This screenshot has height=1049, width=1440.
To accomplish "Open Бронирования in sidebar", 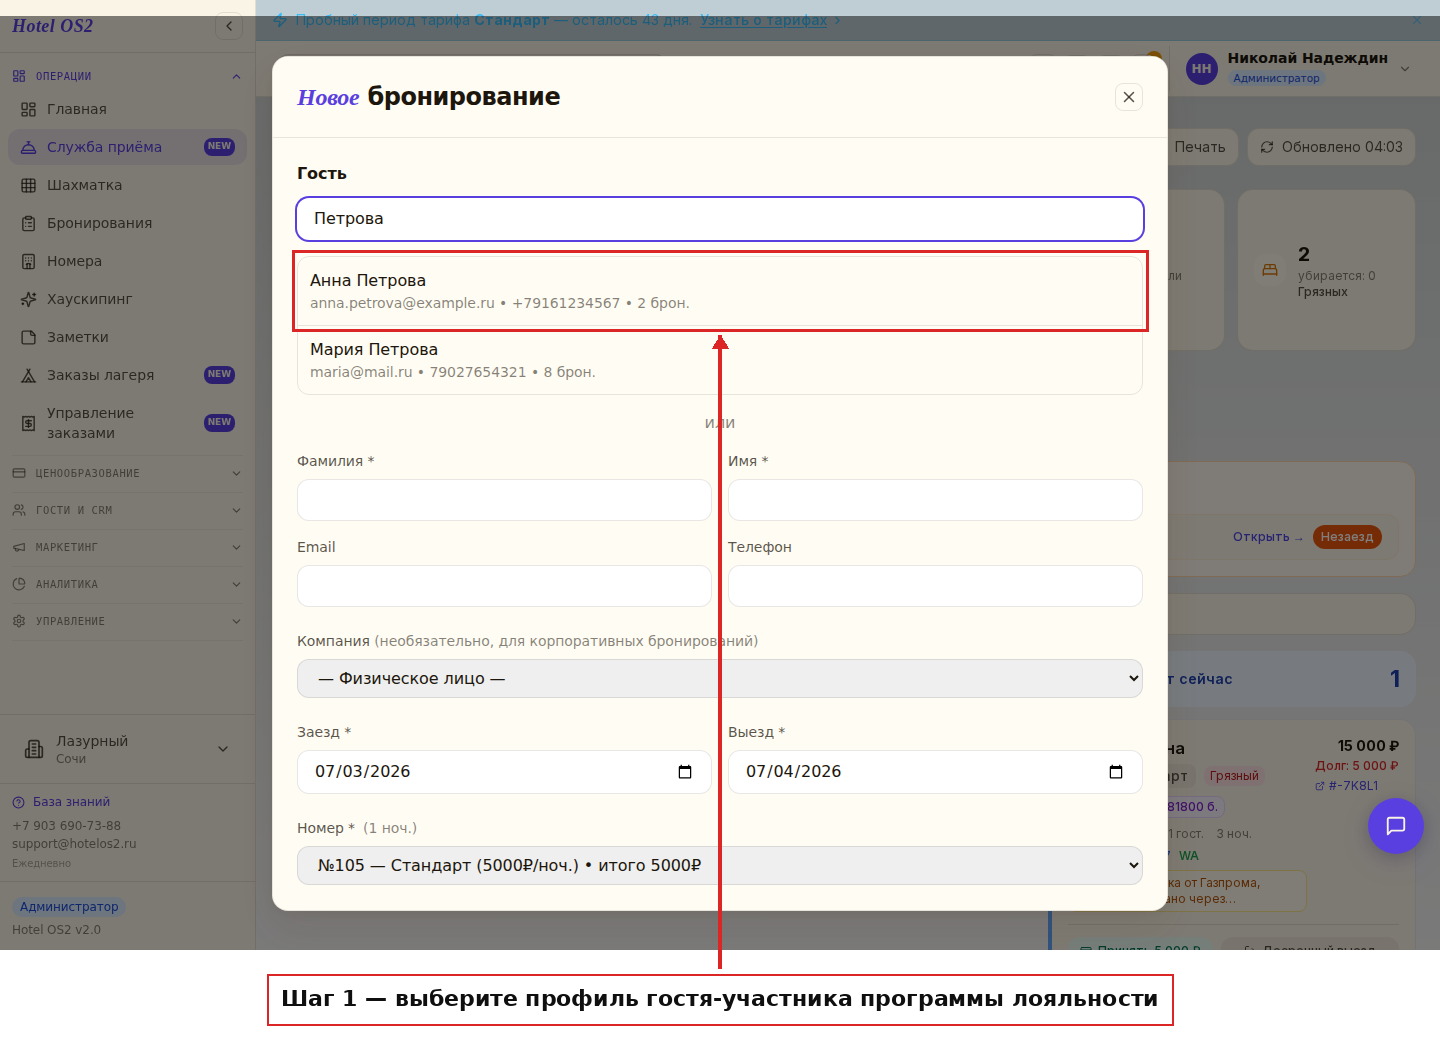I will coord(127,223).
